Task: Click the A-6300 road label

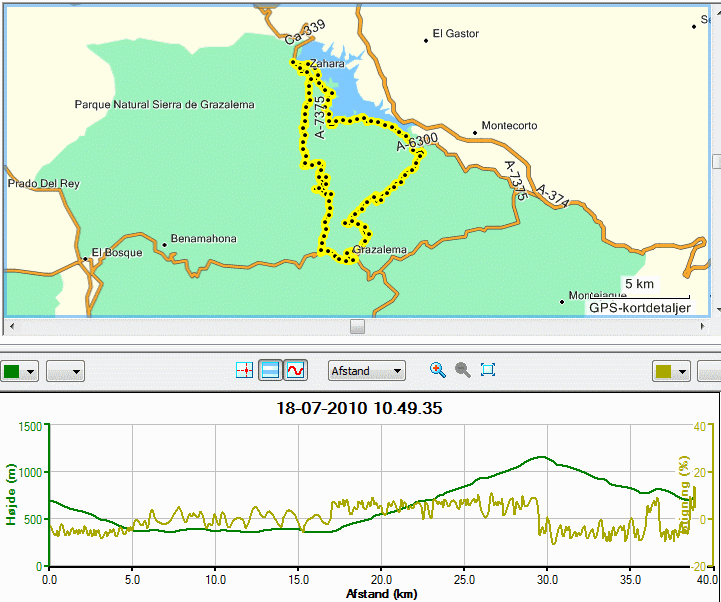Action: coord(417,142)
